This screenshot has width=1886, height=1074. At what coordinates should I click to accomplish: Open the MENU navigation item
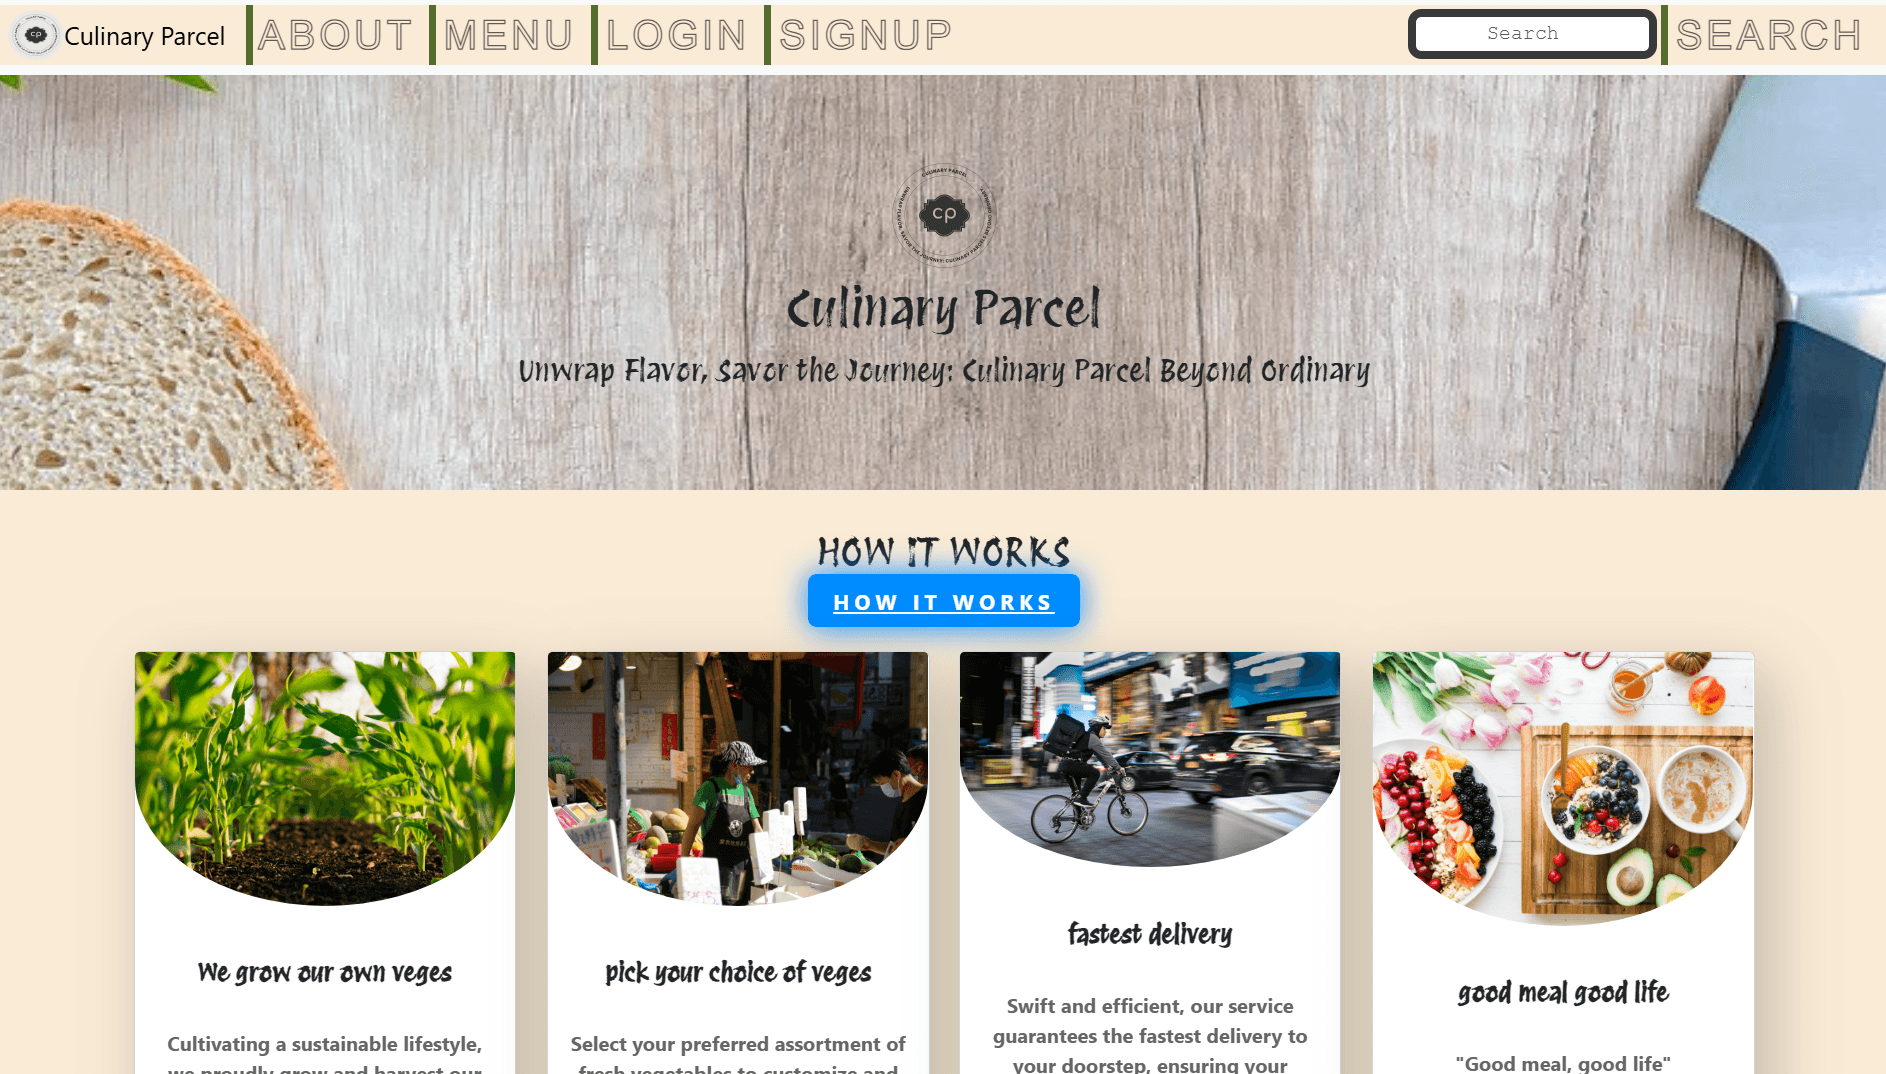508,35
